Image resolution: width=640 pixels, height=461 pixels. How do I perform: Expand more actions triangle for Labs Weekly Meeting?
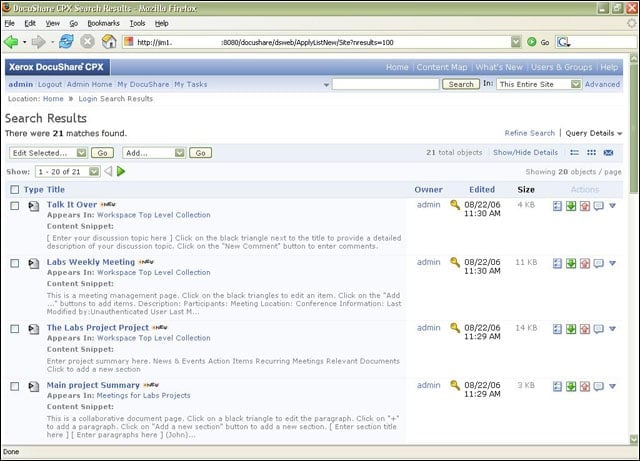(612, 263)
